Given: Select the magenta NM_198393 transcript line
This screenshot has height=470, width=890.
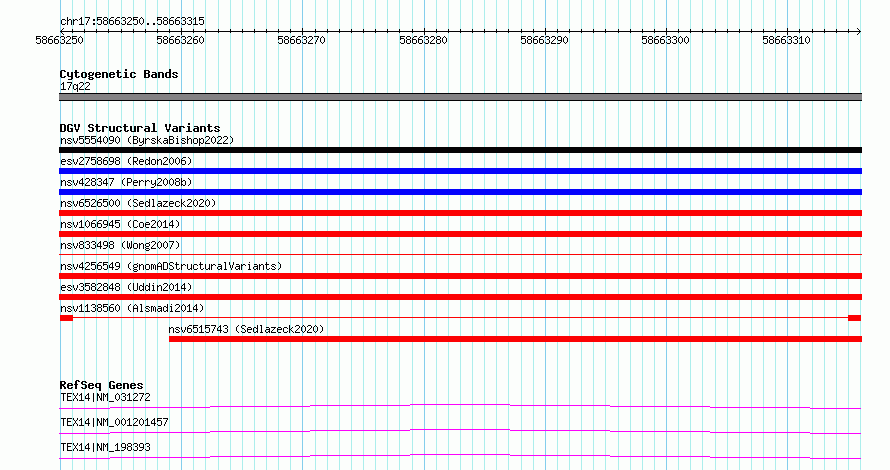Looking at the screenshot, I should coord(460,456).
